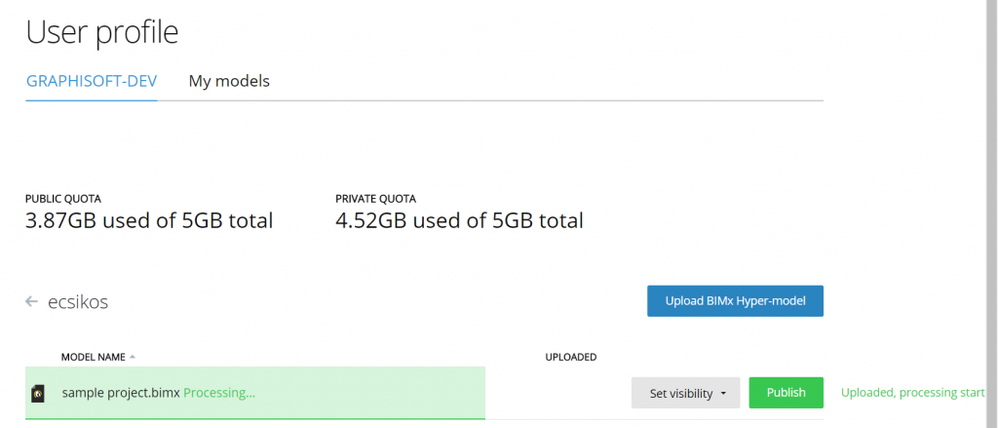
Task: Open the My models tab
Action: pyautogui.click(x=229, y=81)
